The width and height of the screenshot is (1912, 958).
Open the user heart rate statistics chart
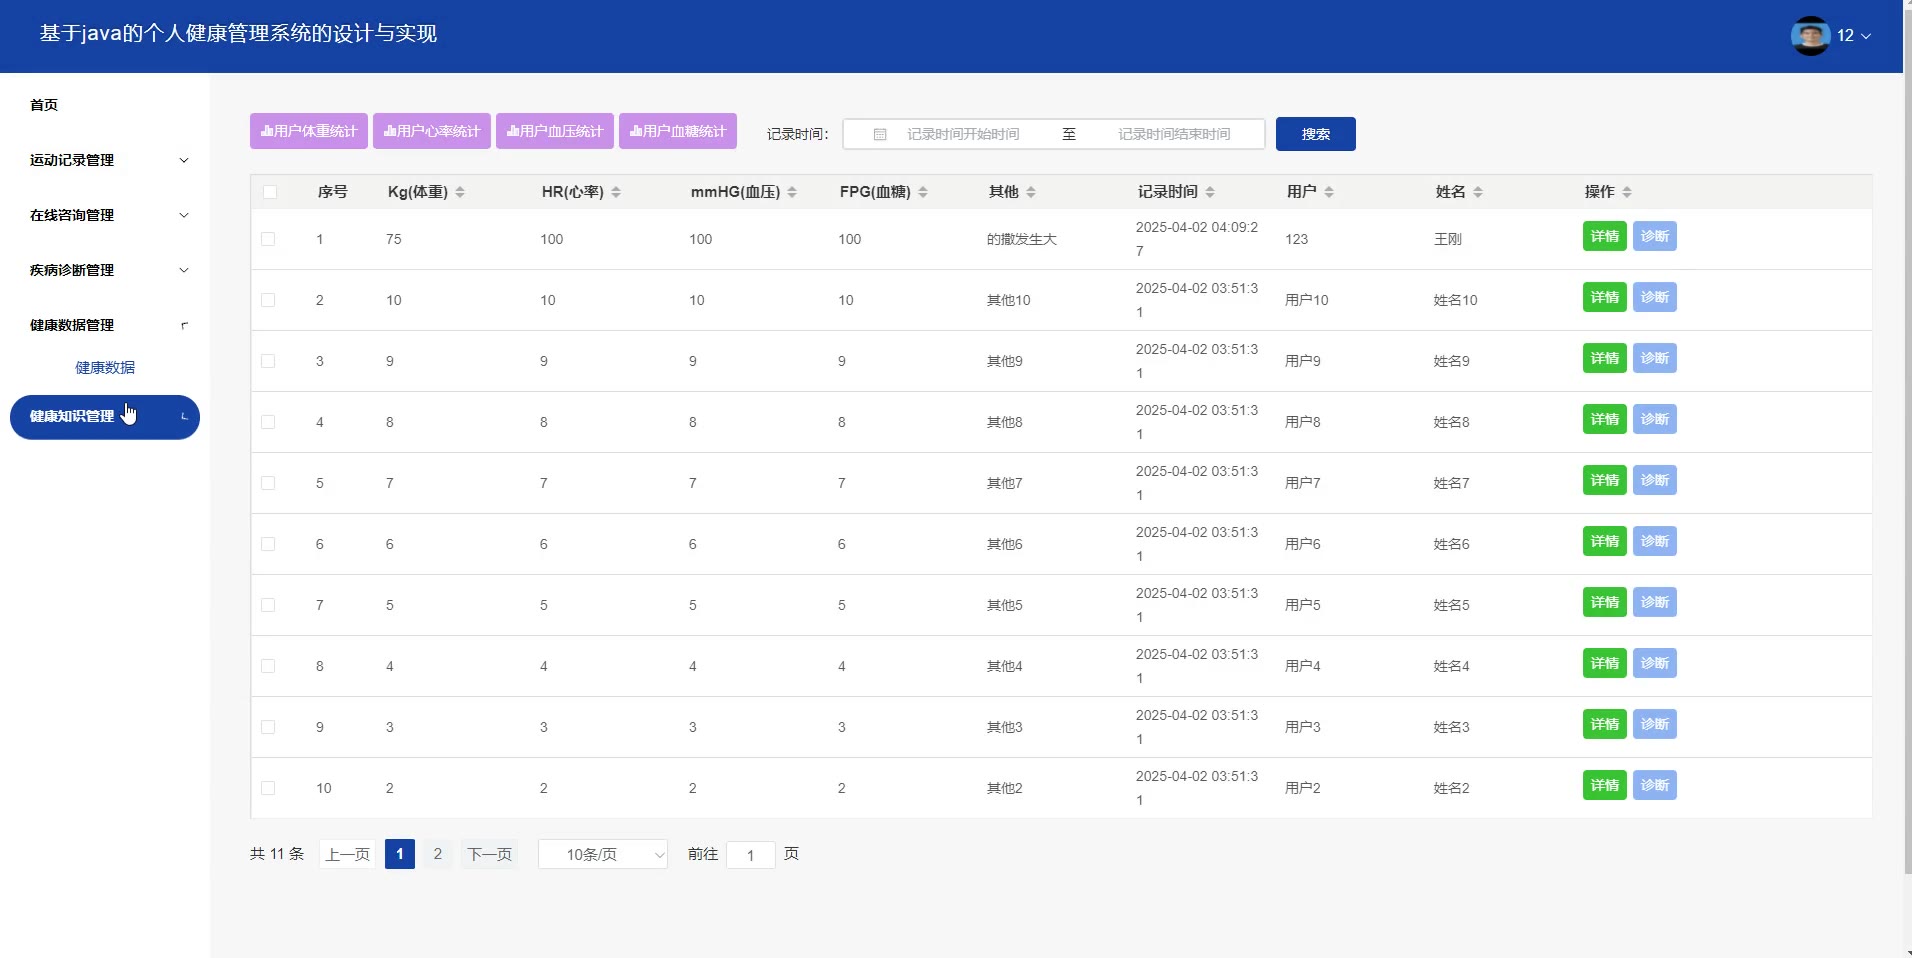[432, 131]
